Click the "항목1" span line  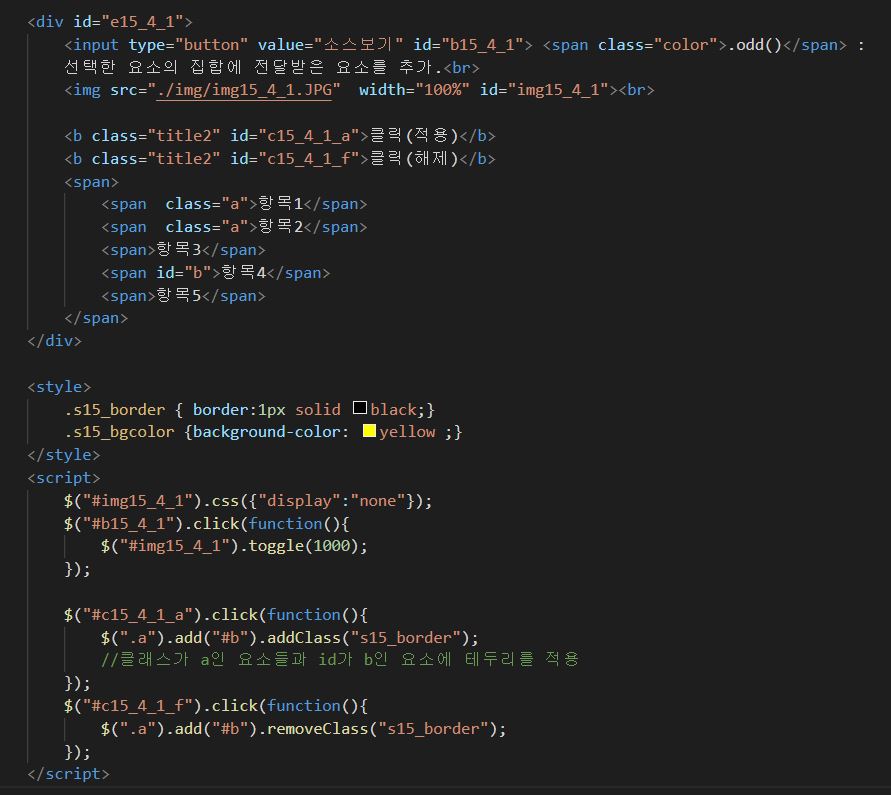pyautogui.click(x=234, y=203)
